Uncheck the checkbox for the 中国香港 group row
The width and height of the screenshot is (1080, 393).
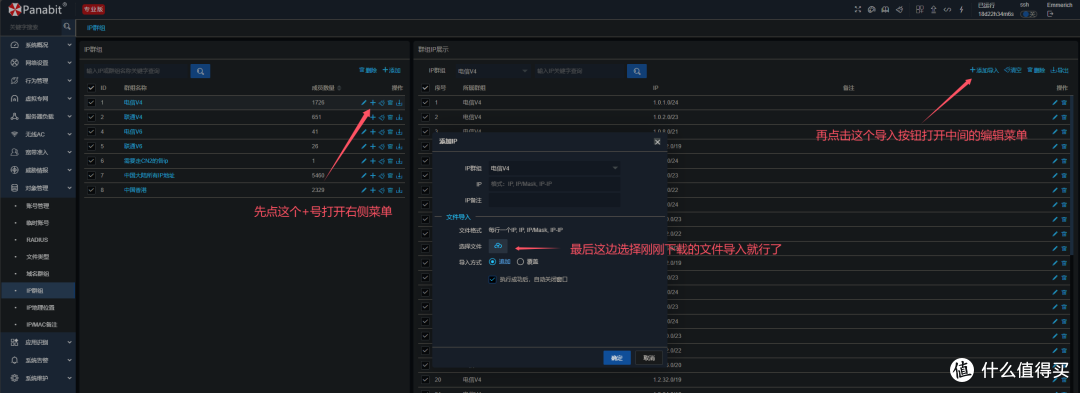91,190
